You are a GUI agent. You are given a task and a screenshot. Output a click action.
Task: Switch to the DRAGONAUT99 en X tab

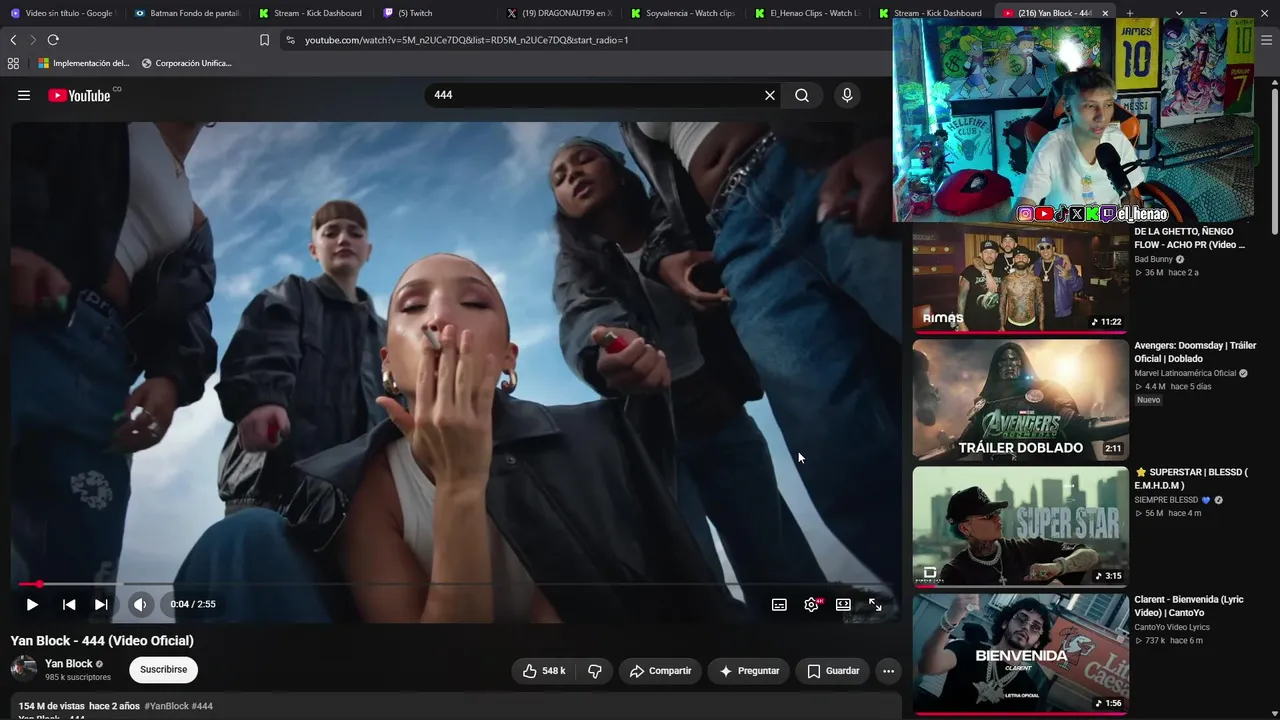pyautogui.click(x=559, y=13)
